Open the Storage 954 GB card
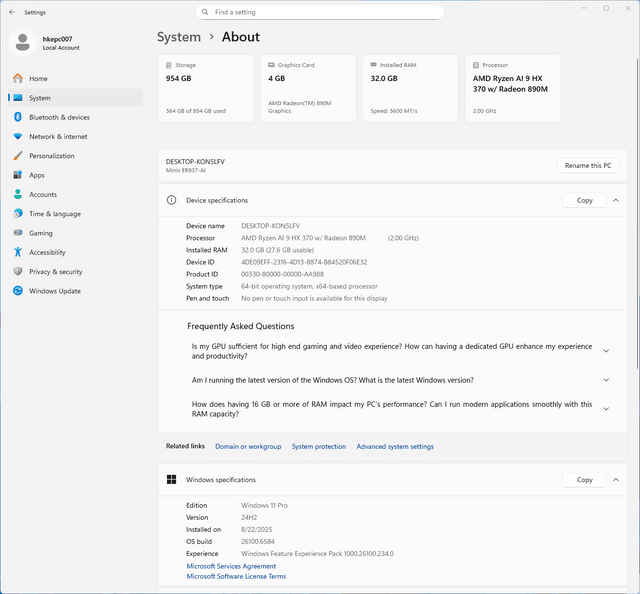 coord(206,88)
